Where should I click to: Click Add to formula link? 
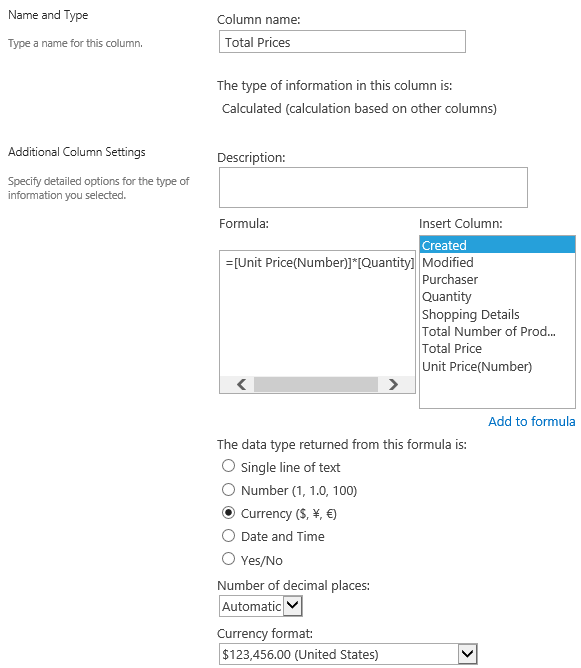point(532,421)
